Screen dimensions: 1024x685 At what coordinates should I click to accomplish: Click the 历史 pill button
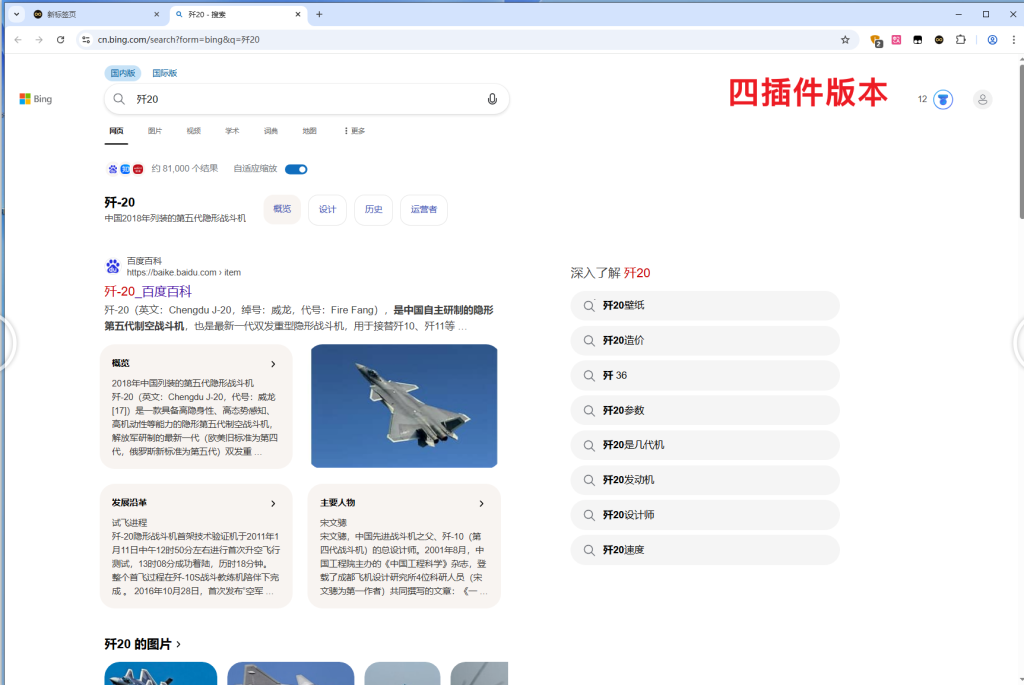coord(374,209)
